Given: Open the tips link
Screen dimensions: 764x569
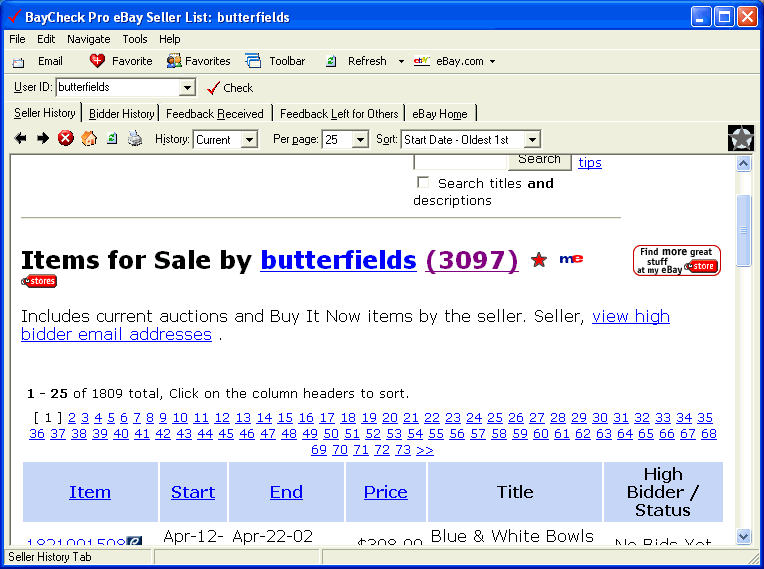Looking at the screenshot, I should pos(590,163).
